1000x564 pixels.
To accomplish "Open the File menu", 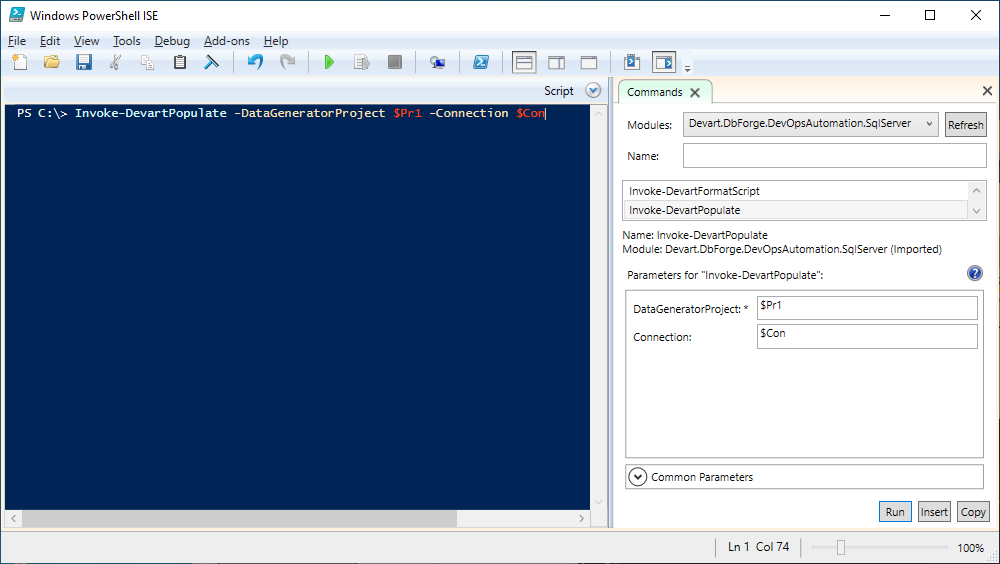I will [17, 41].
